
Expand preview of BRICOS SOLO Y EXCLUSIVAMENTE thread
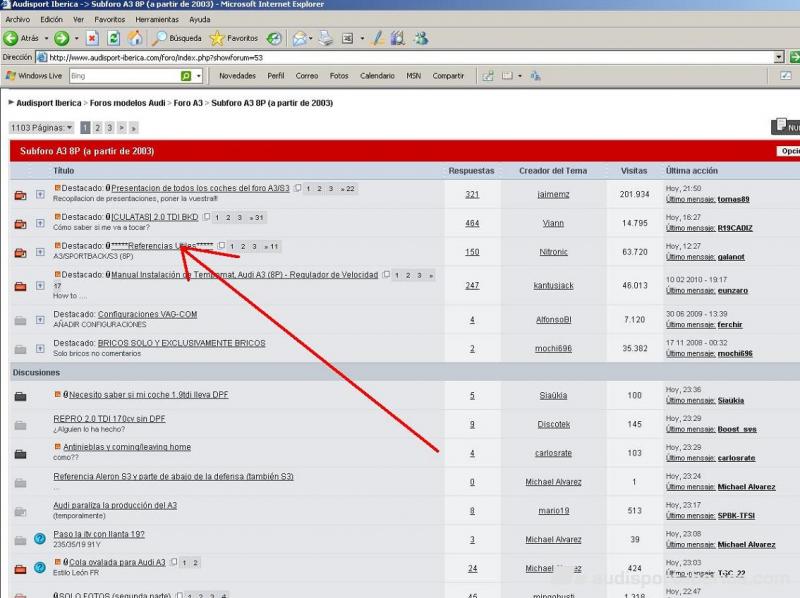[40, 348]
